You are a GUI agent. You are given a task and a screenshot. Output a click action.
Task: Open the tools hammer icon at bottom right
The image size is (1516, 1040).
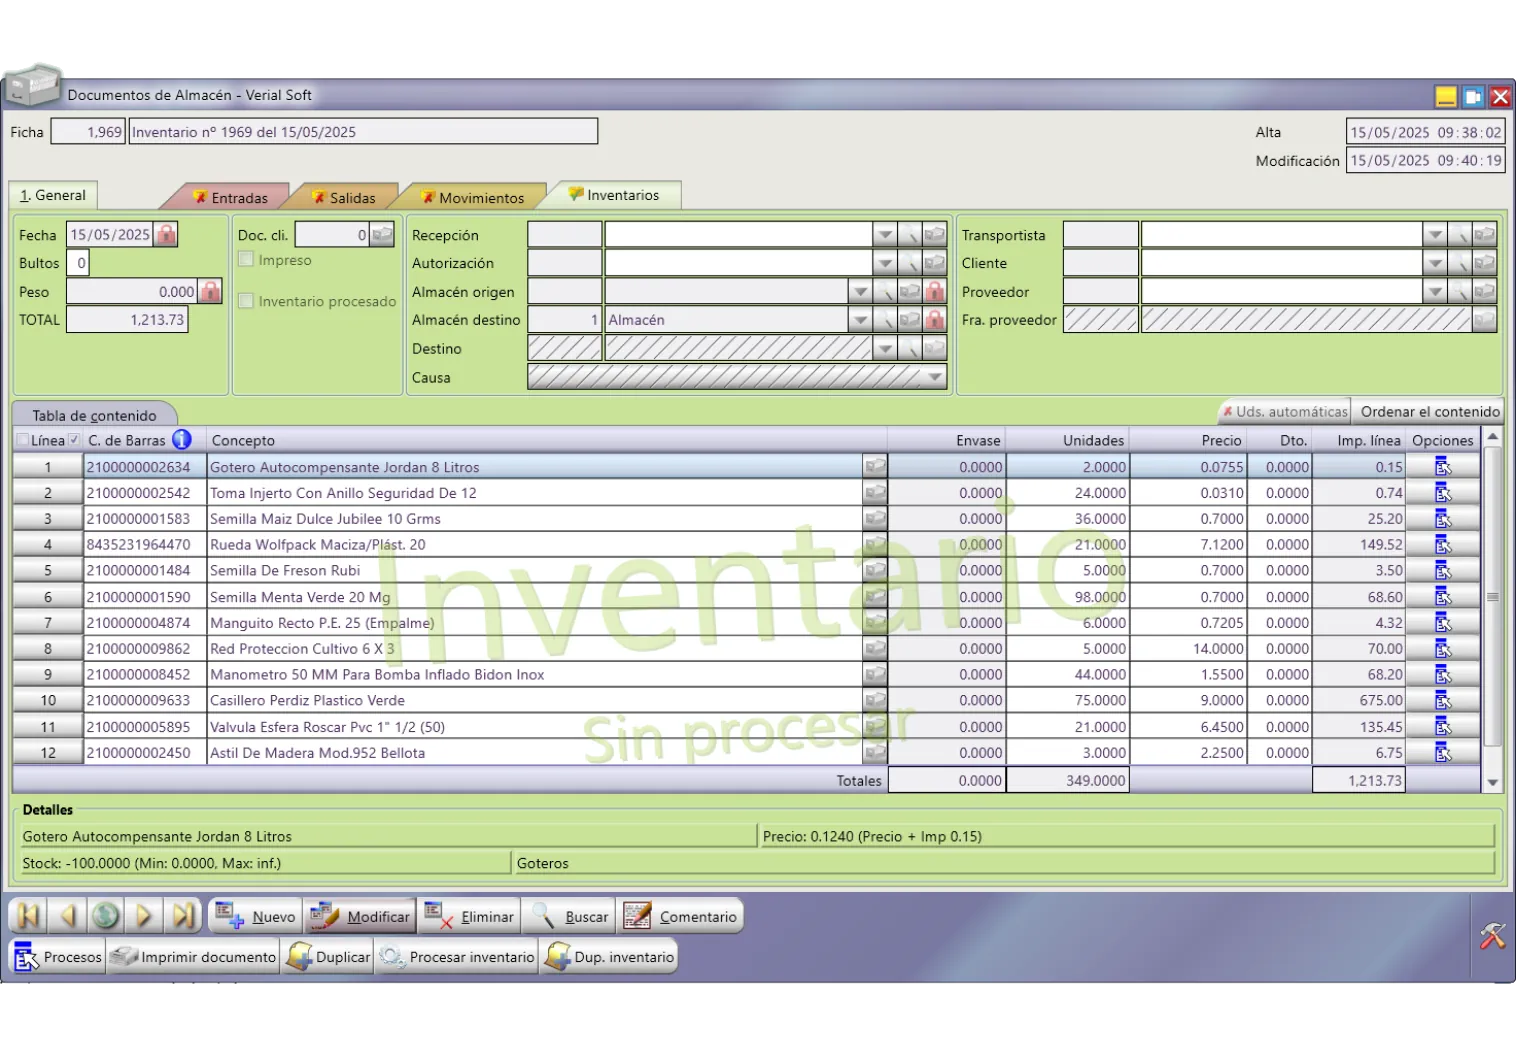point(1492,936)
